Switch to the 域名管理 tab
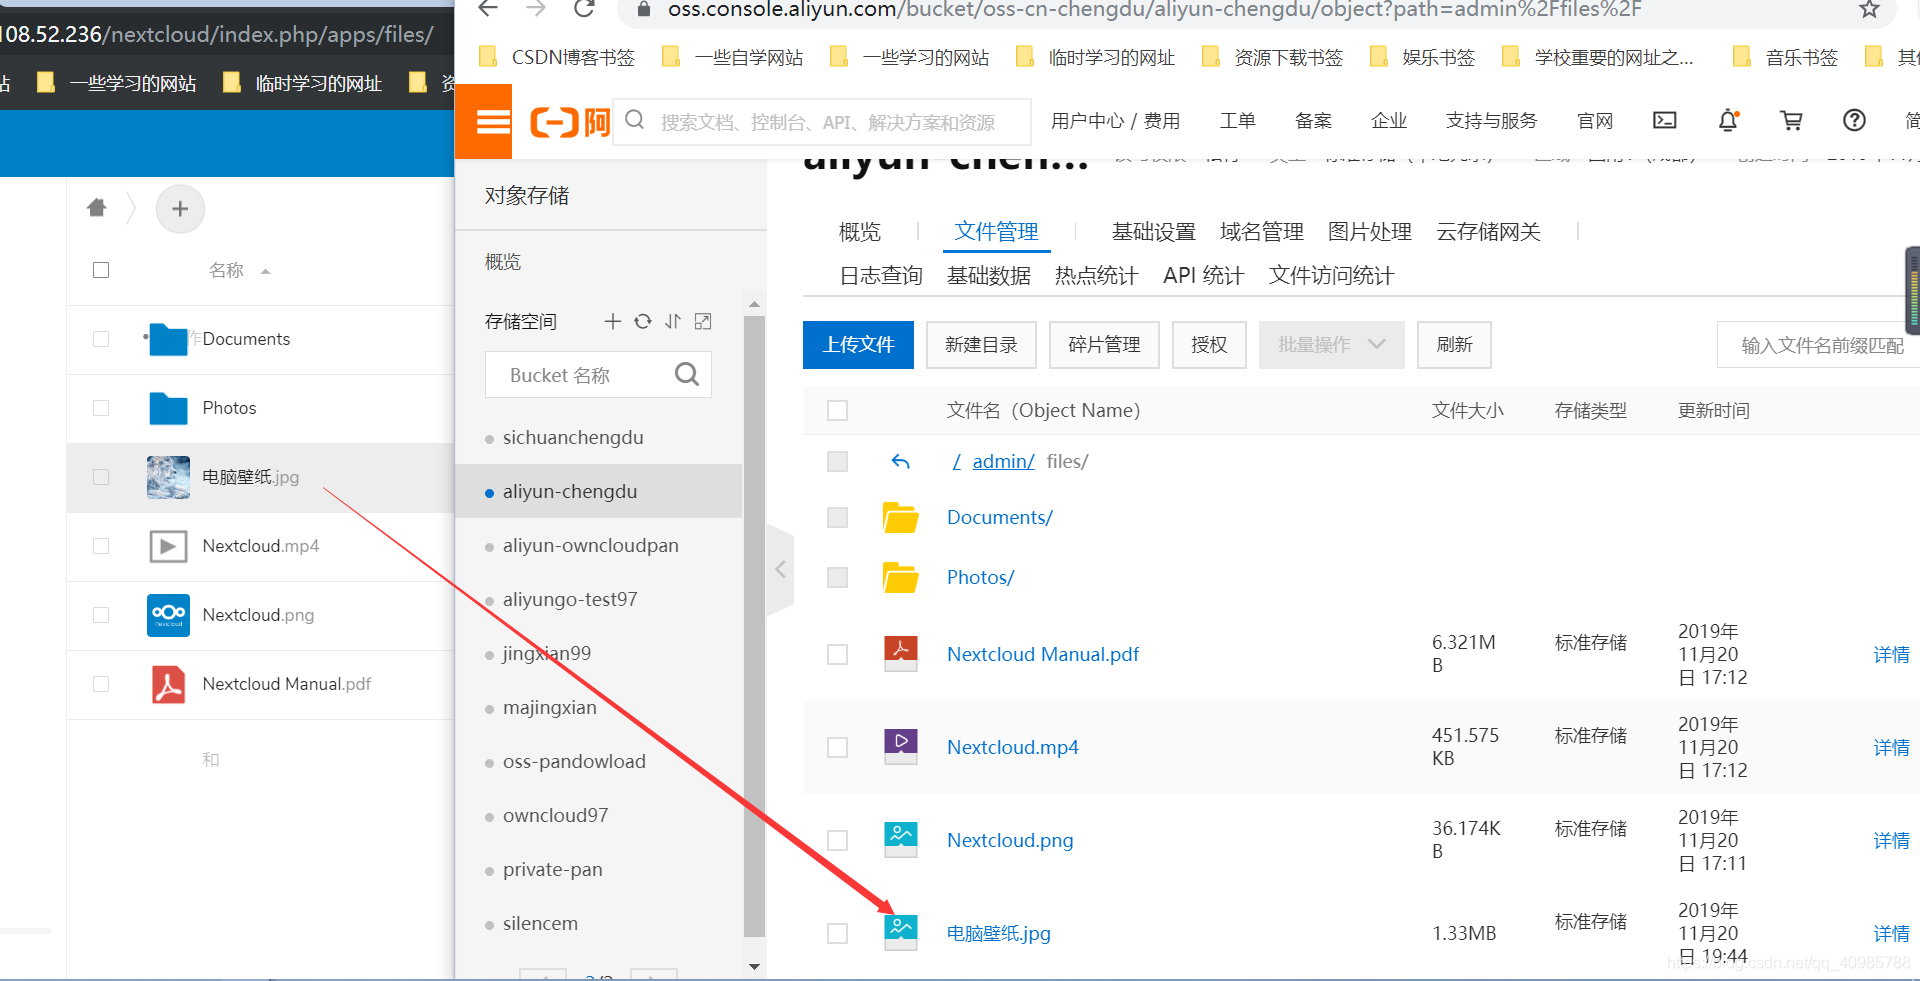This screenshot has height=981, width=1920. point(1262,232)
